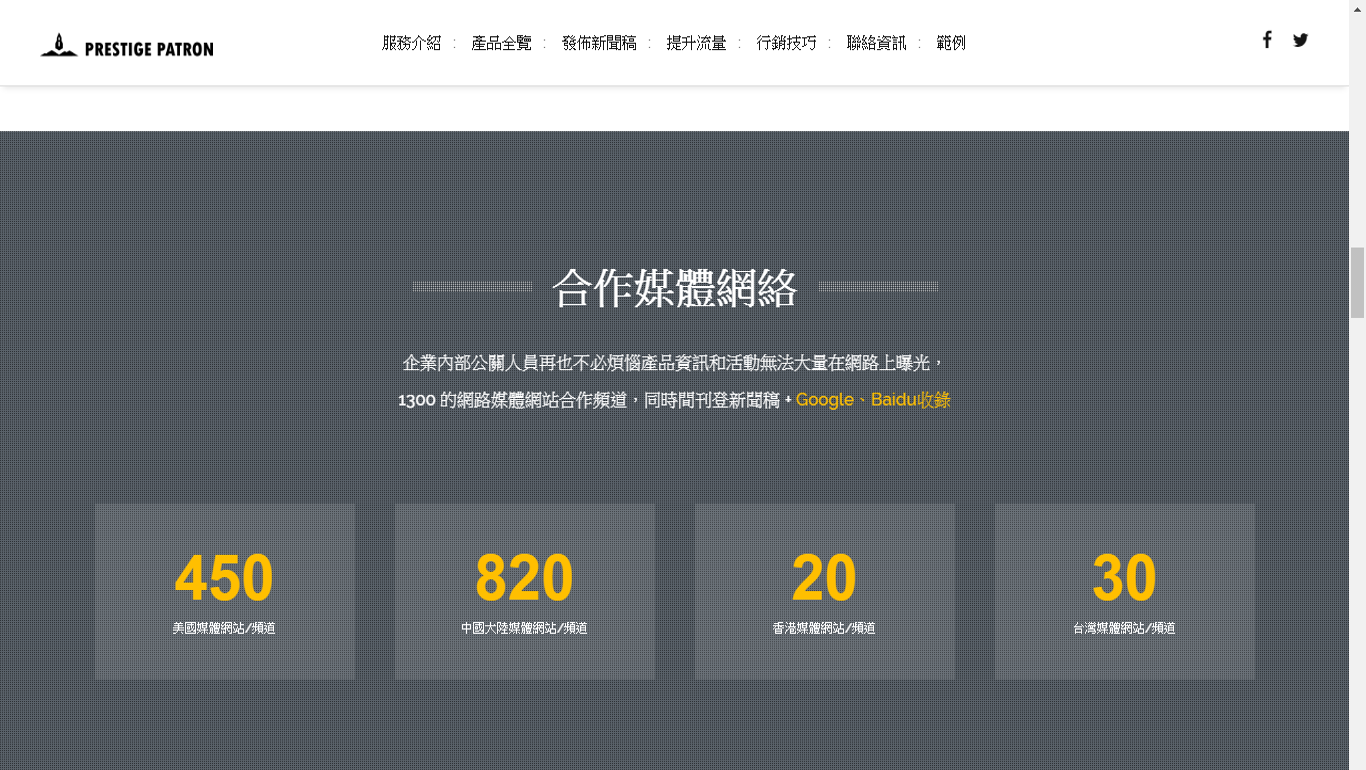Click the 台灣媒體網站/頻道 label
Viewport: 1366px width, 770px height.
point(1124,628)
